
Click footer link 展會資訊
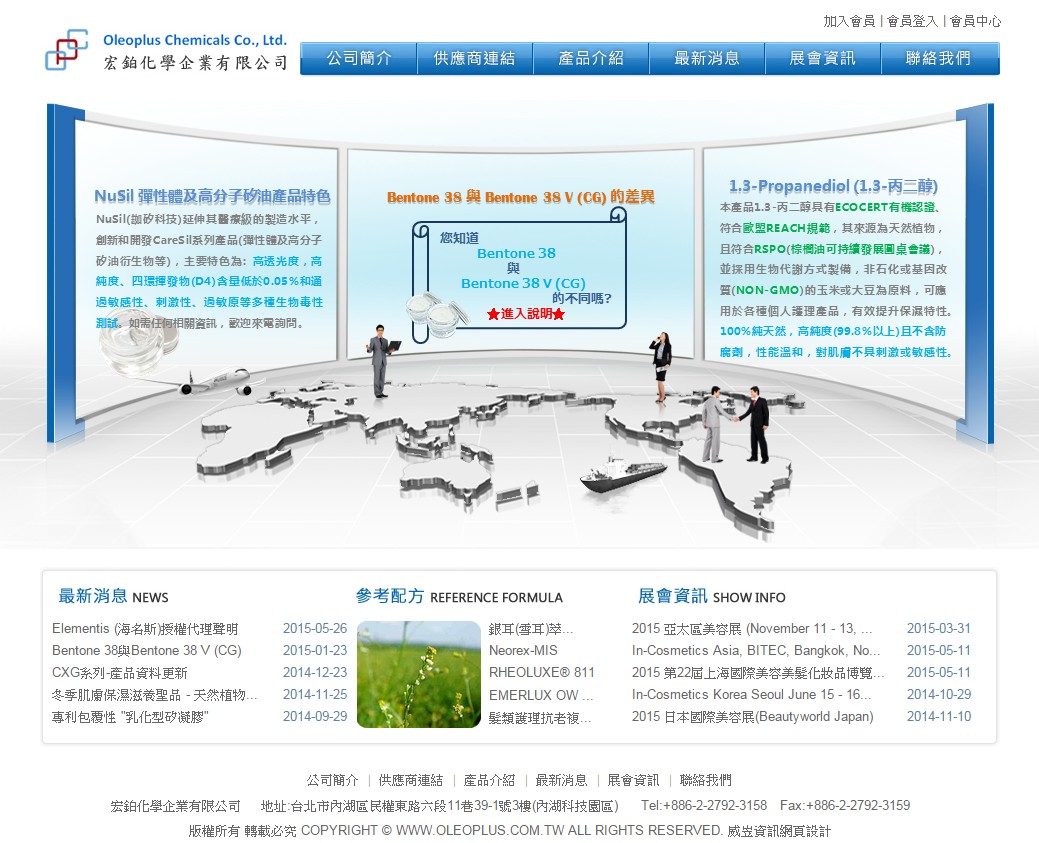[x=633, y=780]
